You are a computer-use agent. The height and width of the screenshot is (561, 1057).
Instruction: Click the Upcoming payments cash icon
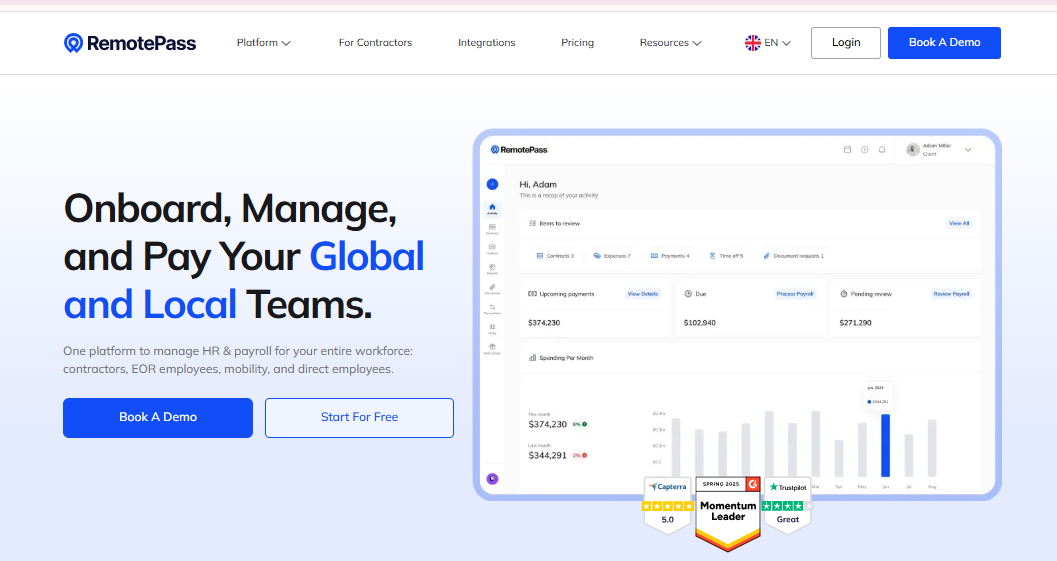tap(533, 294)
